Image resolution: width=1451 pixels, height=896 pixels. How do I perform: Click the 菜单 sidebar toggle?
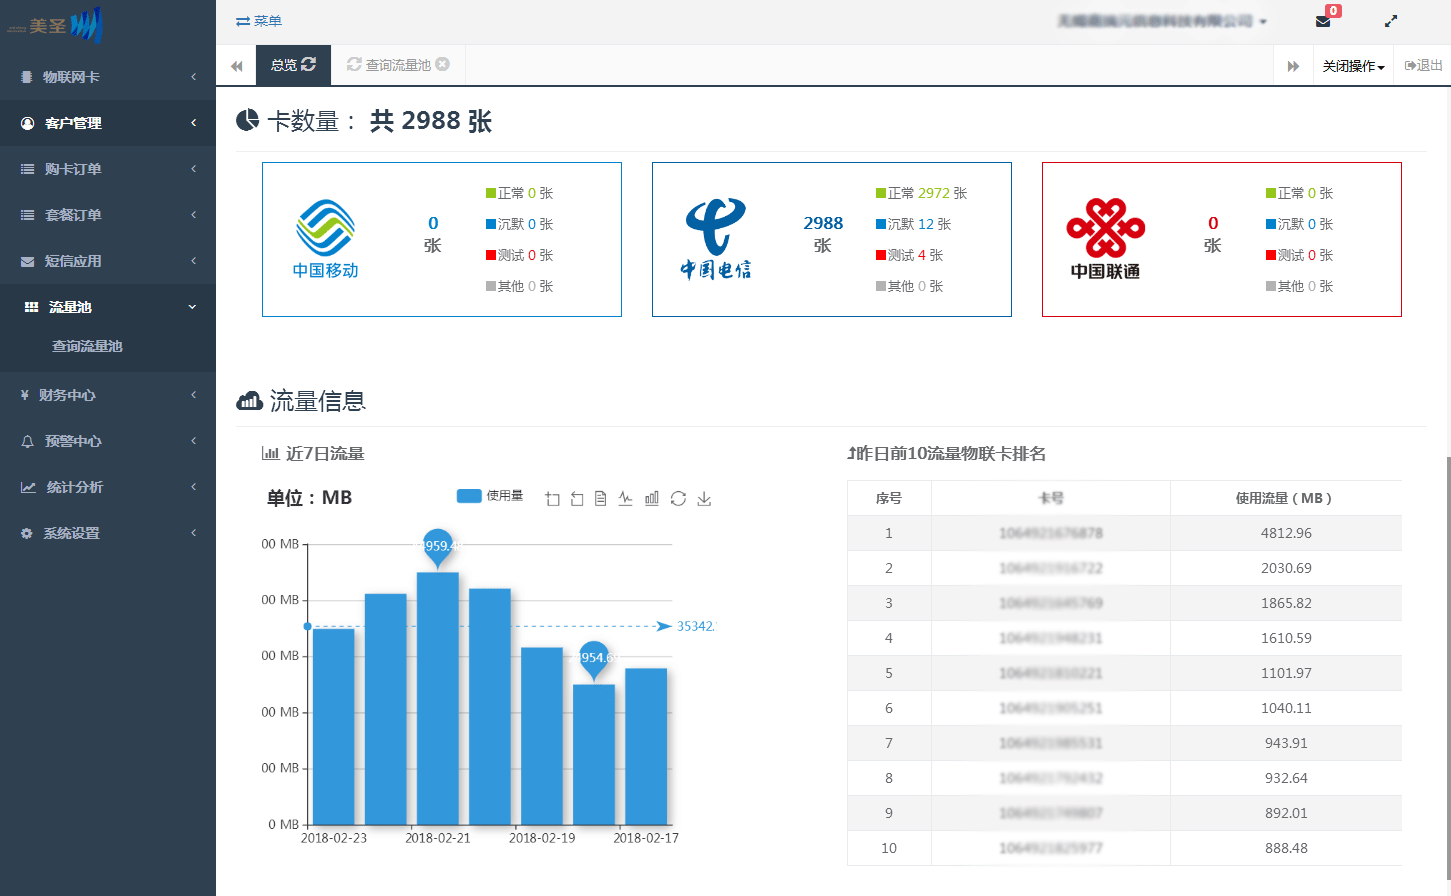[259, 21]
